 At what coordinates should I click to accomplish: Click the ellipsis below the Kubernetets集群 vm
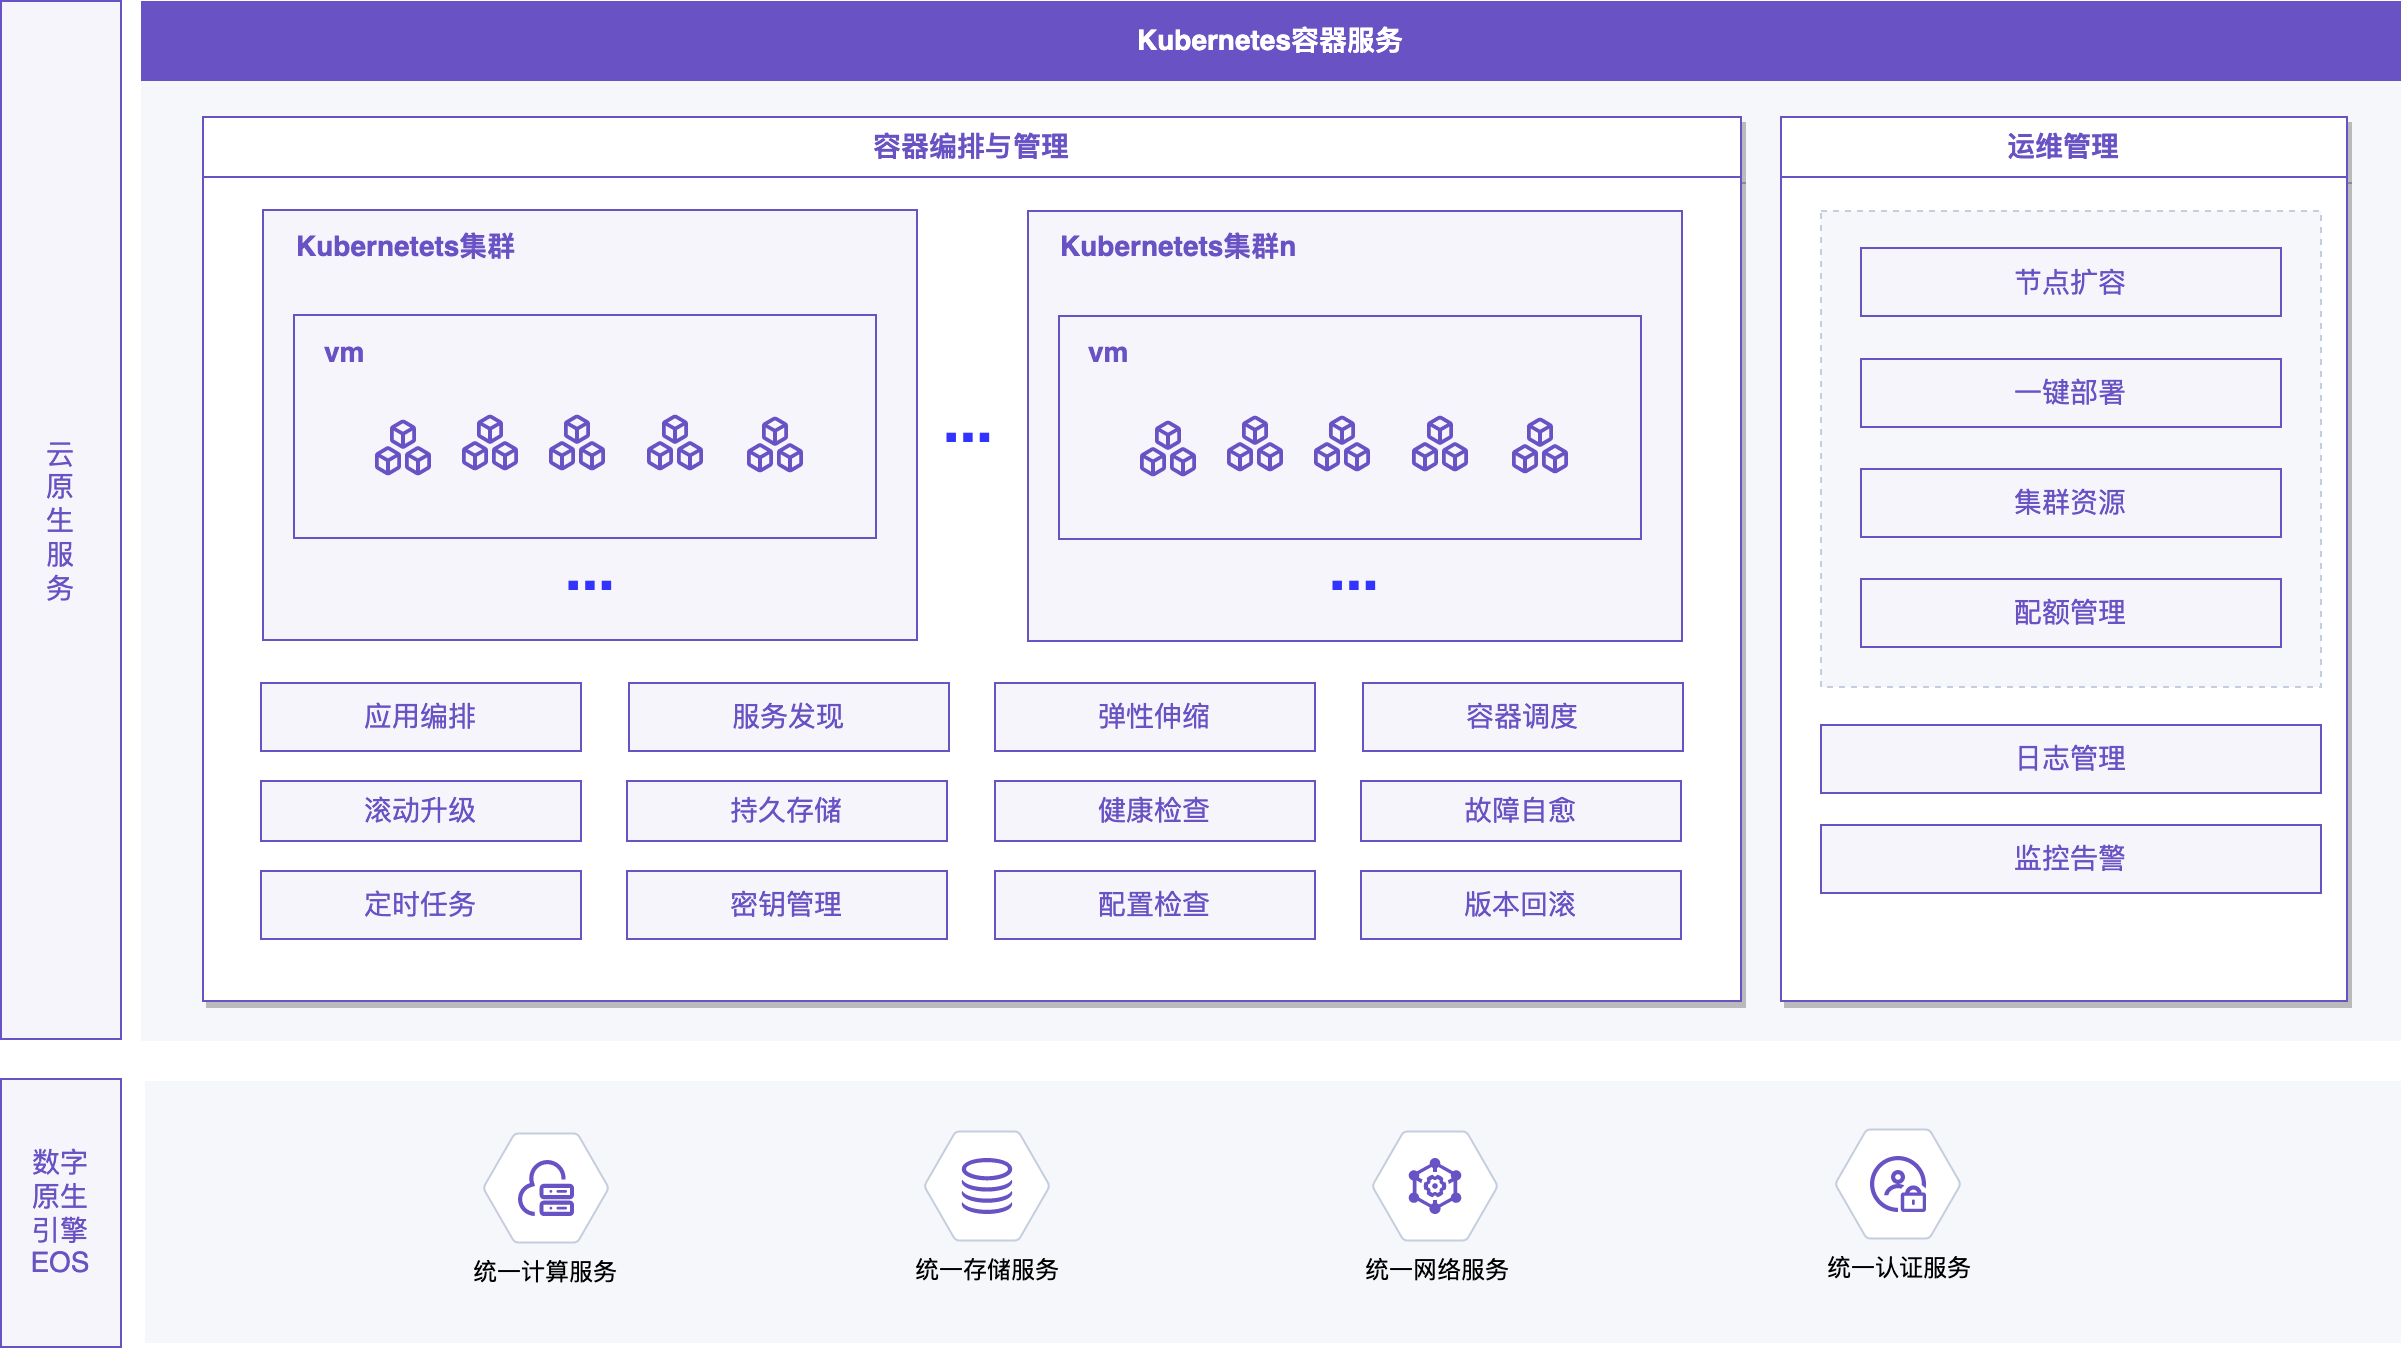pyautogui.click(x=590, y=585)
